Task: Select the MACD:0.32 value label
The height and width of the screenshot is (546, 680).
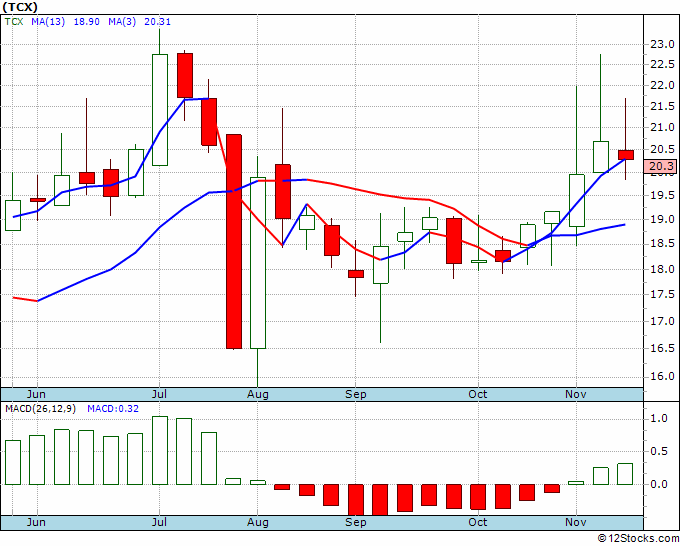Action: (x=113, y=409)
